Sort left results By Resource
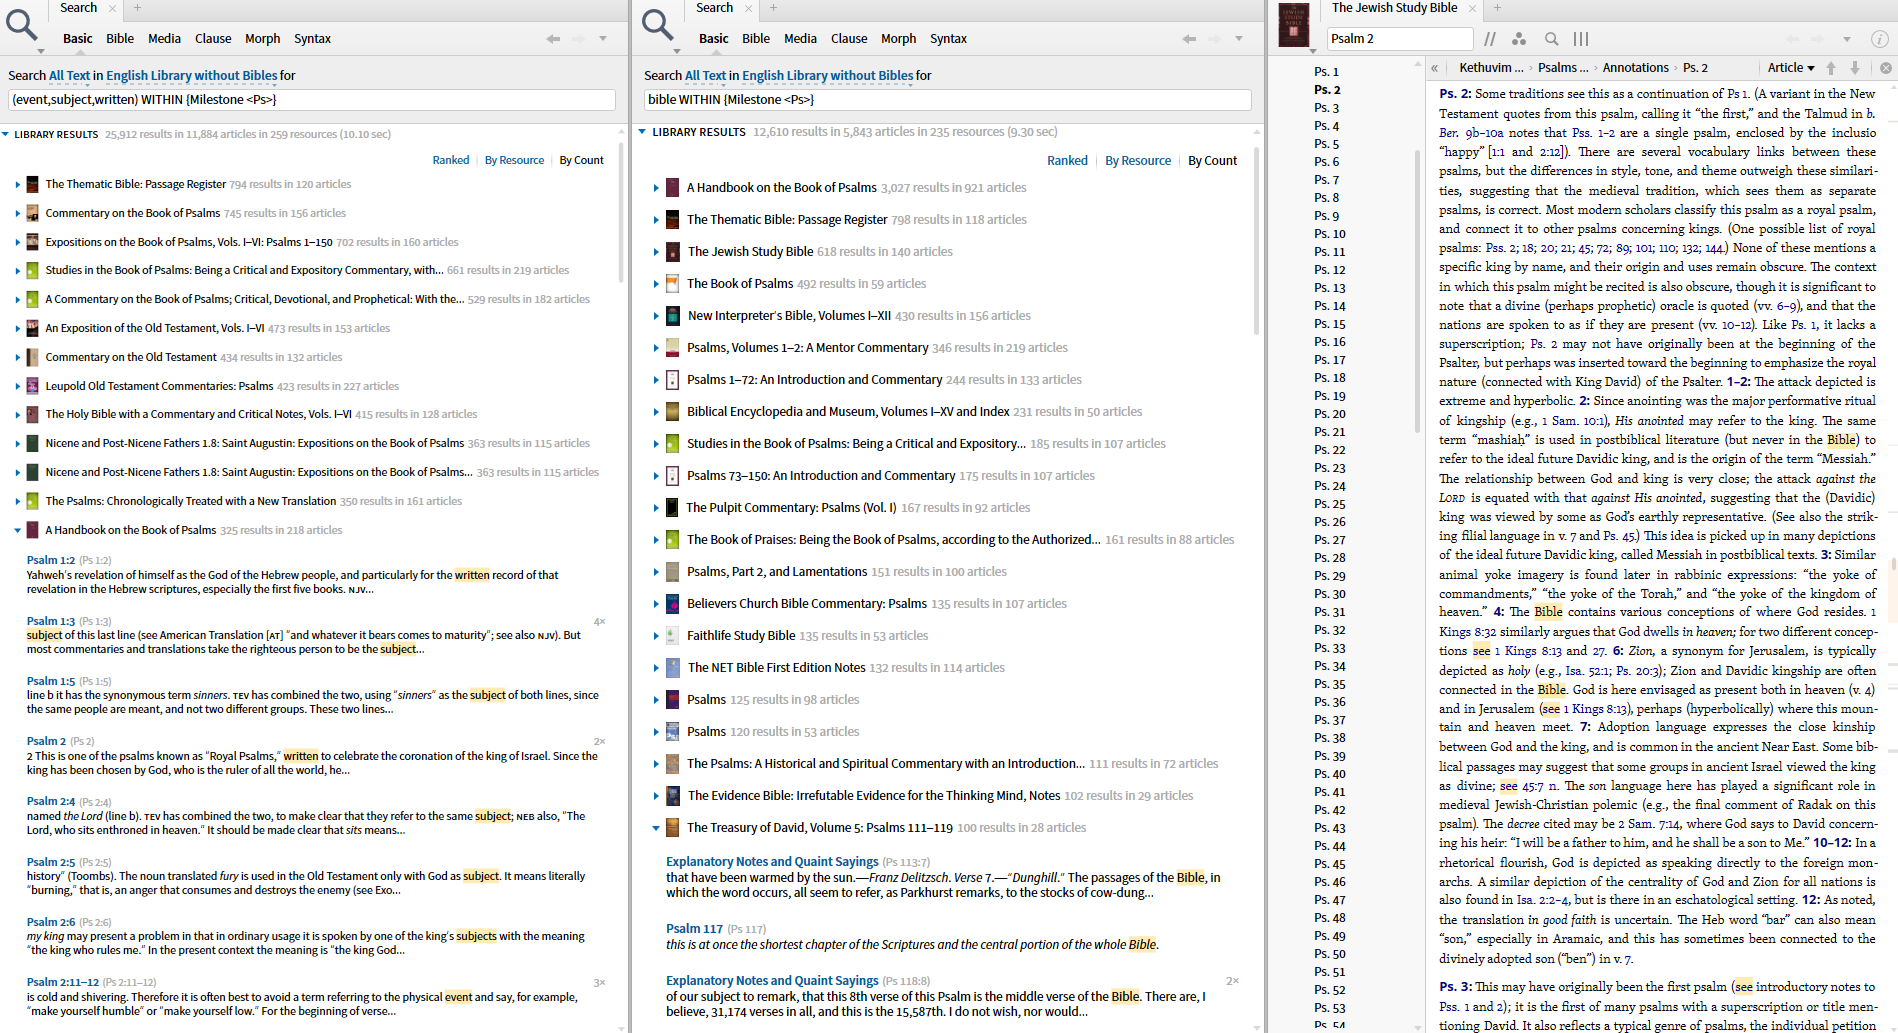1898x1033 pixels. (514, 160)
